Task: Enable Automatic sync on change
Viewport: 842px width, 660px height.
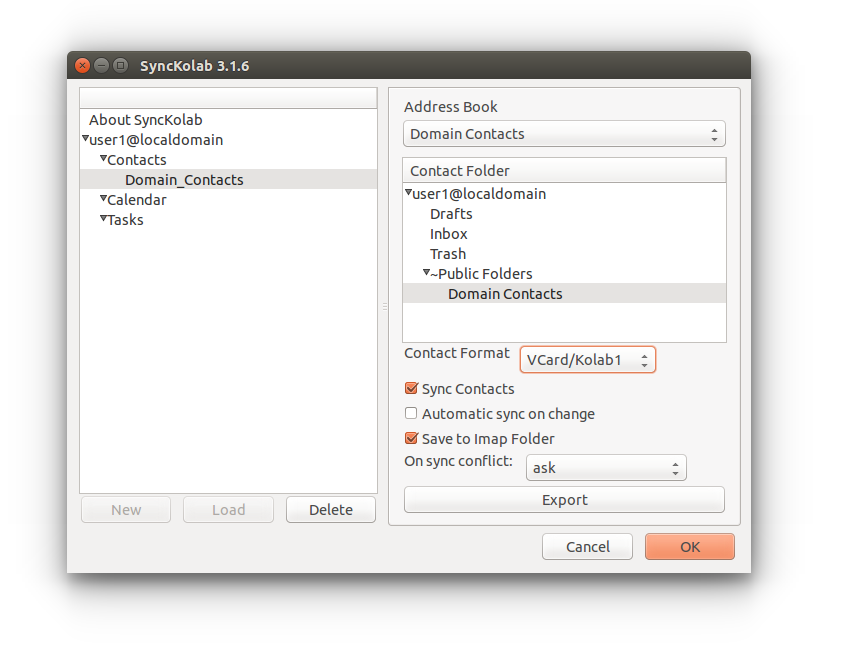Action: 411,414
